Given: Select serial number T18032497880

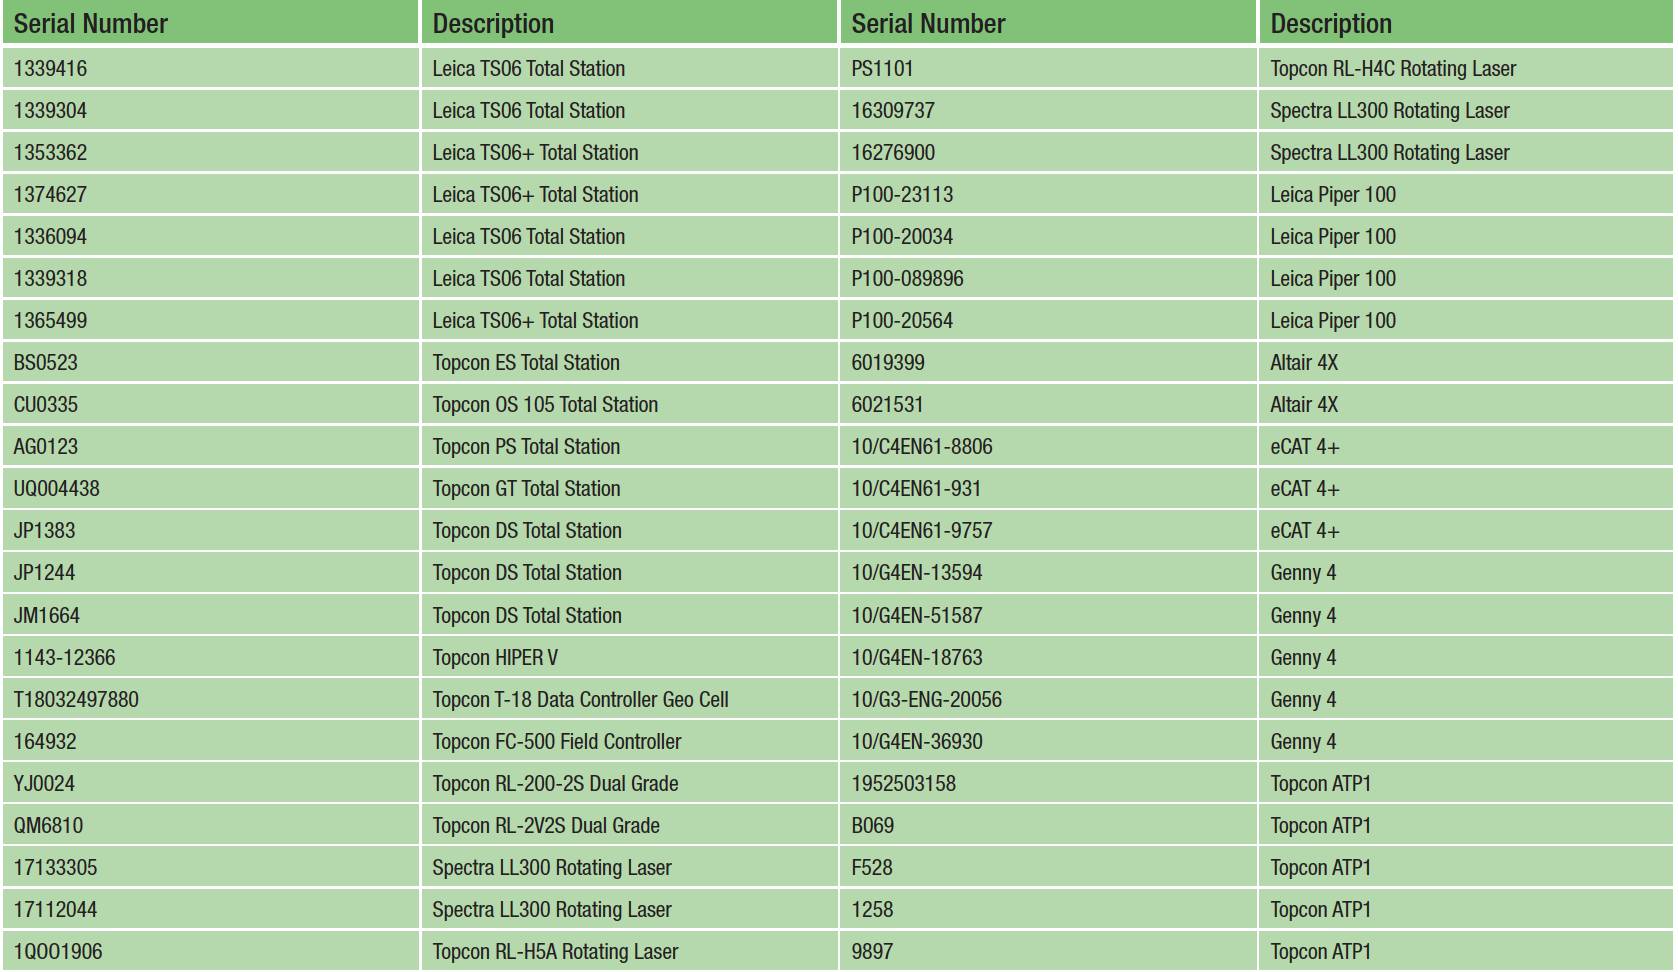Looking at the screenshot, I should (x=76, y=699).
